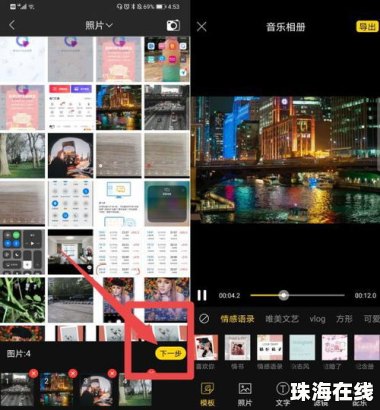Select tray thumbnail number 2 (night city)
Viewport: 380px width, 410px height.
(x=56, y=390)
